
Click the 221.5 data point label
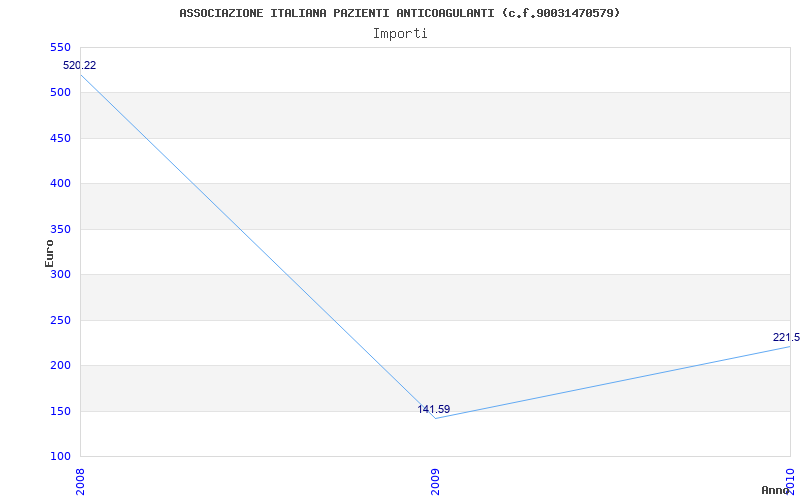786,337
